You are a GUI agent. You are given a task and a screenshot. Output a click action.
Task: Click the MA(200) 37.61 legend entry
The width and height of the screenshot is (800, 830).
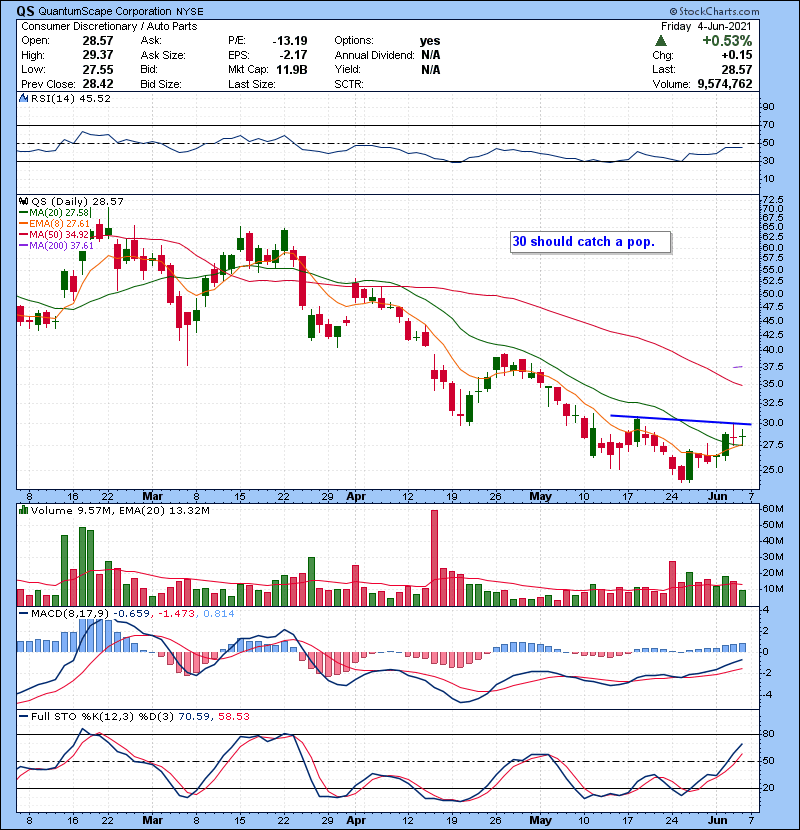coord(61,246)
